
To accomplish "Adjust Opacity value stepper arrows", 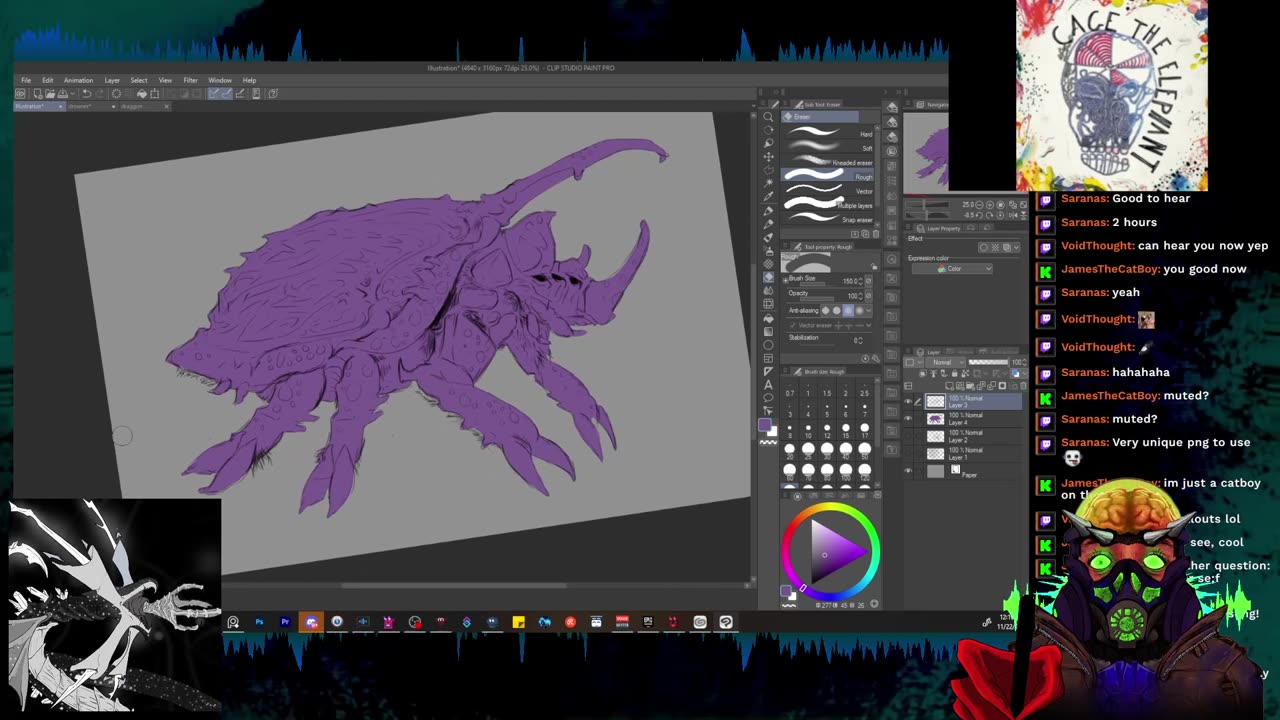I will tap(861, 296).
